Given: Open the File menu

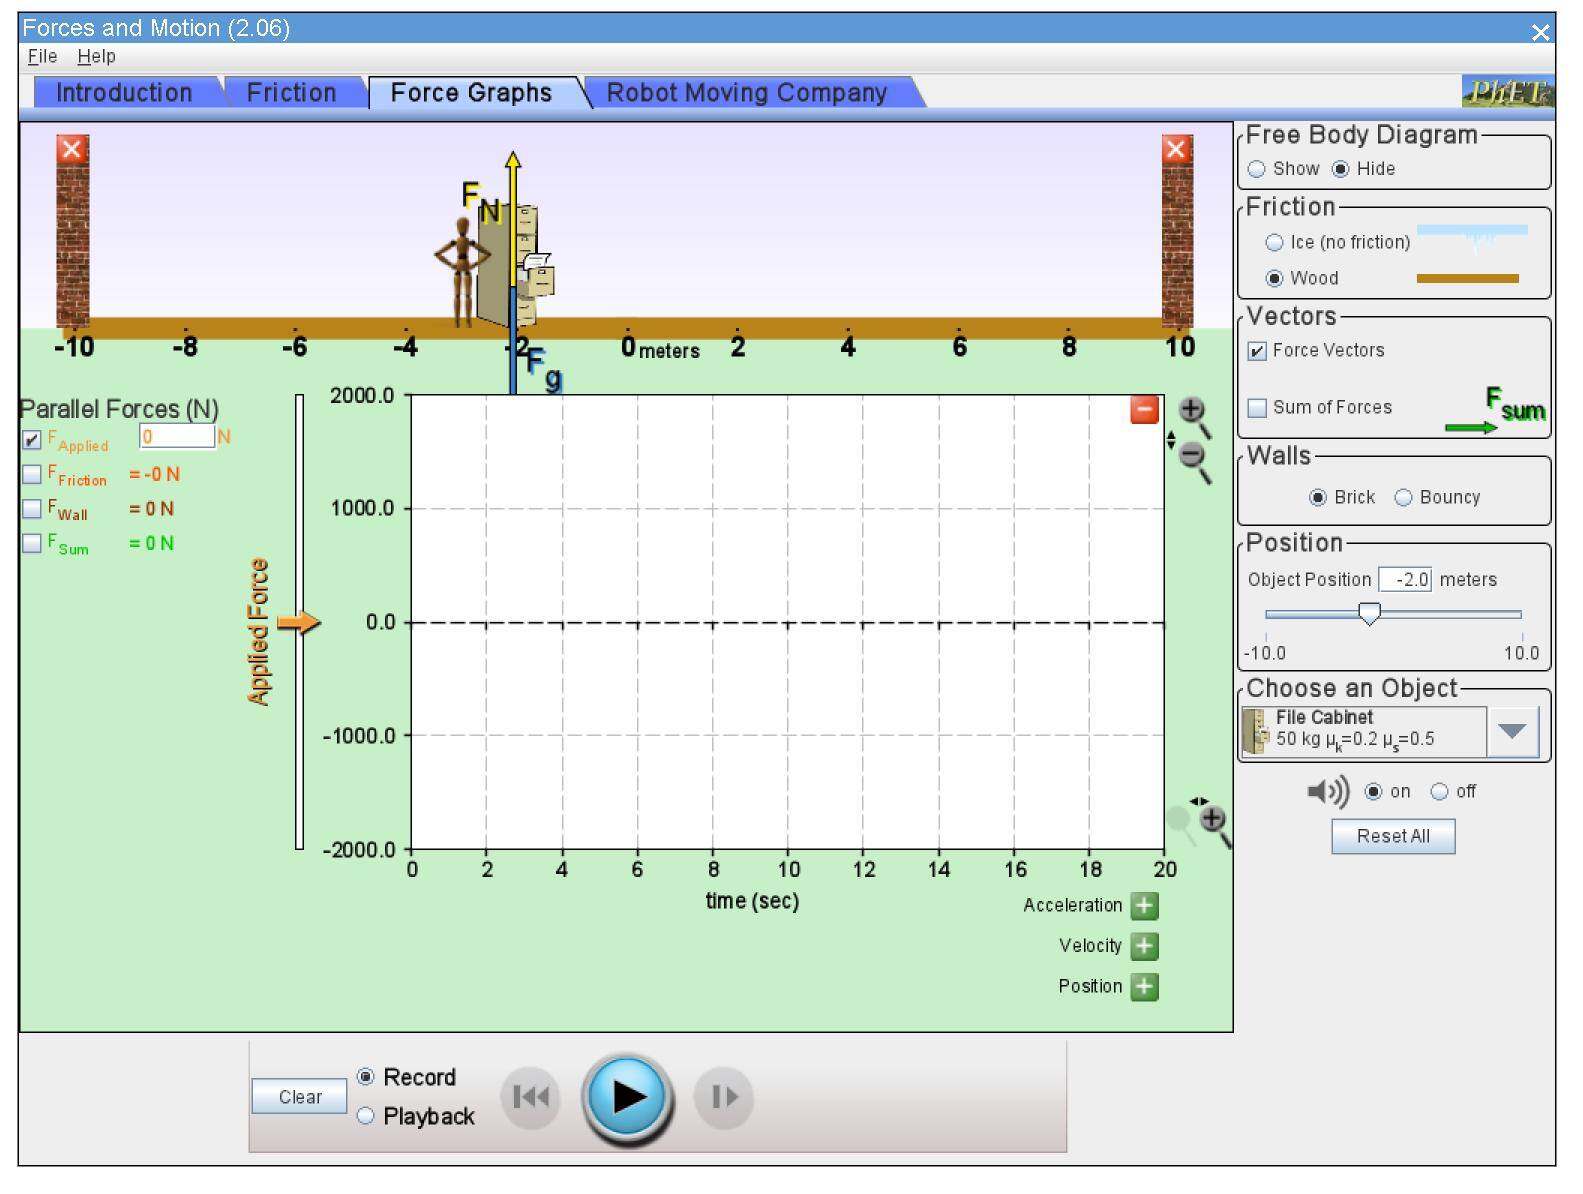Looking at the screenshot, I should 42,57.
